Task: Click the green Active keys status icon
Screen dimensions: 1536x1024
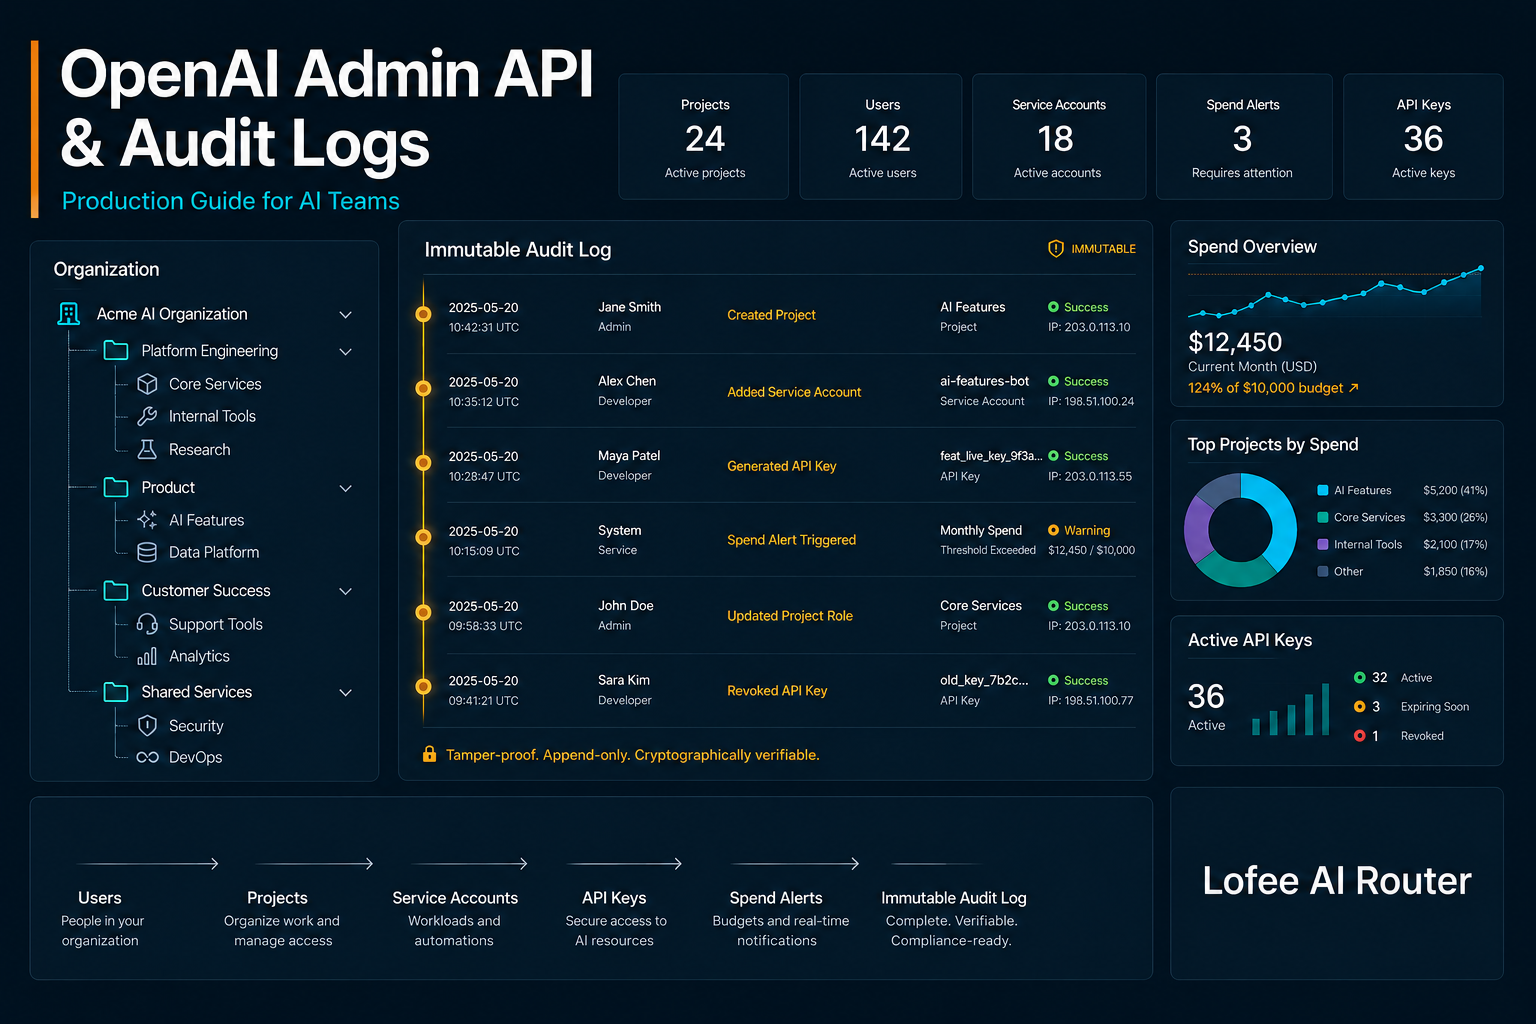Action: [1359, 677]
